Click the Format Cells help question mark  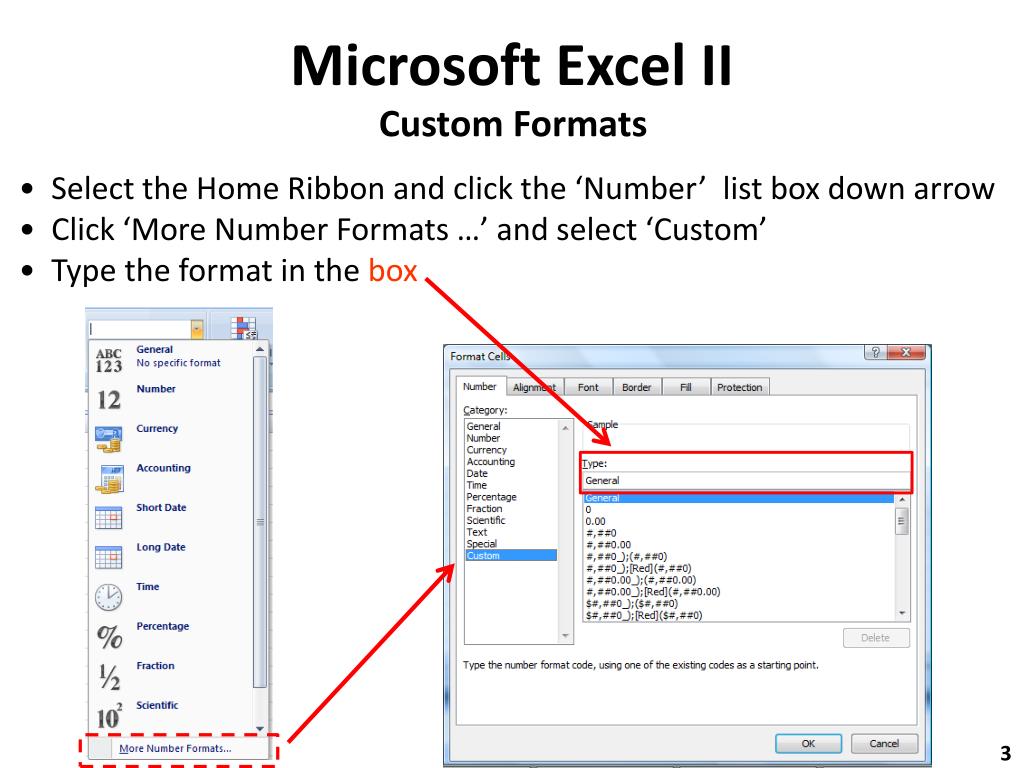(x=876, y=353)
